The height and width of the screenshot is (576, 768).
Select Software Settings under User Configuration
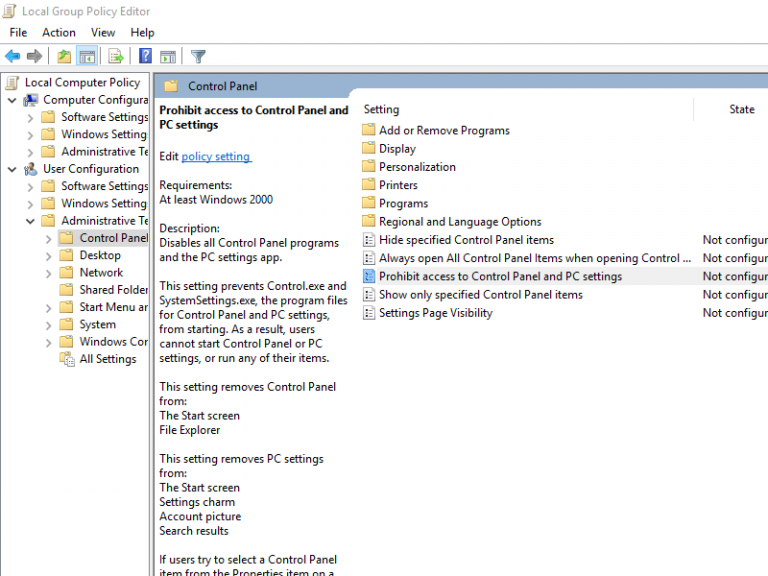coord(104,186)
